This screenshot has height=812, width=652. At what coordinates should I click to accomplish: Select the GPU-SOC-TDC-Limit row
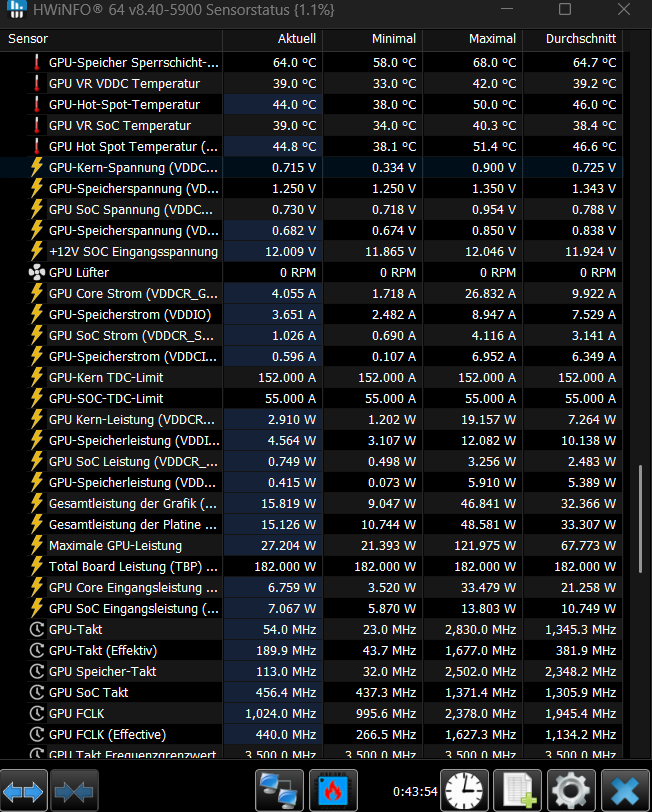coord(311,399)
